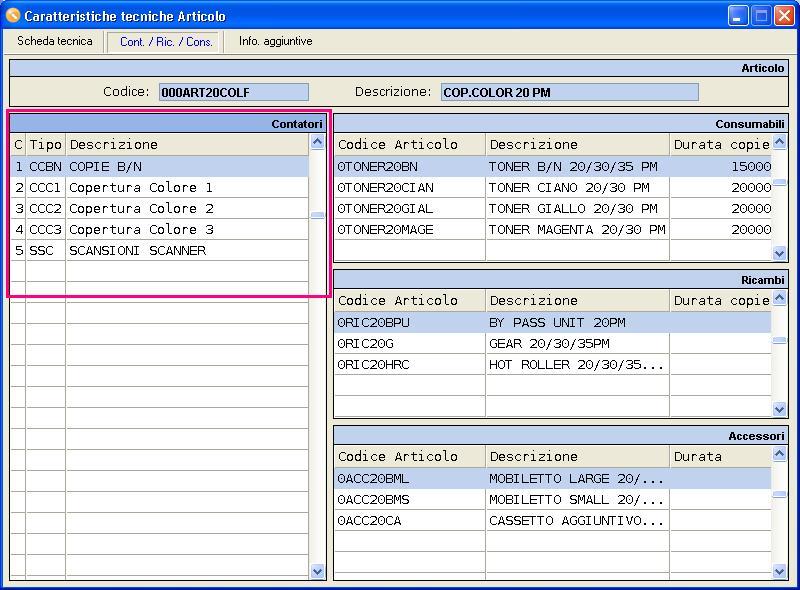
Task: Click Consumabili scrollbar thumb
Action: tap(780, 182)
